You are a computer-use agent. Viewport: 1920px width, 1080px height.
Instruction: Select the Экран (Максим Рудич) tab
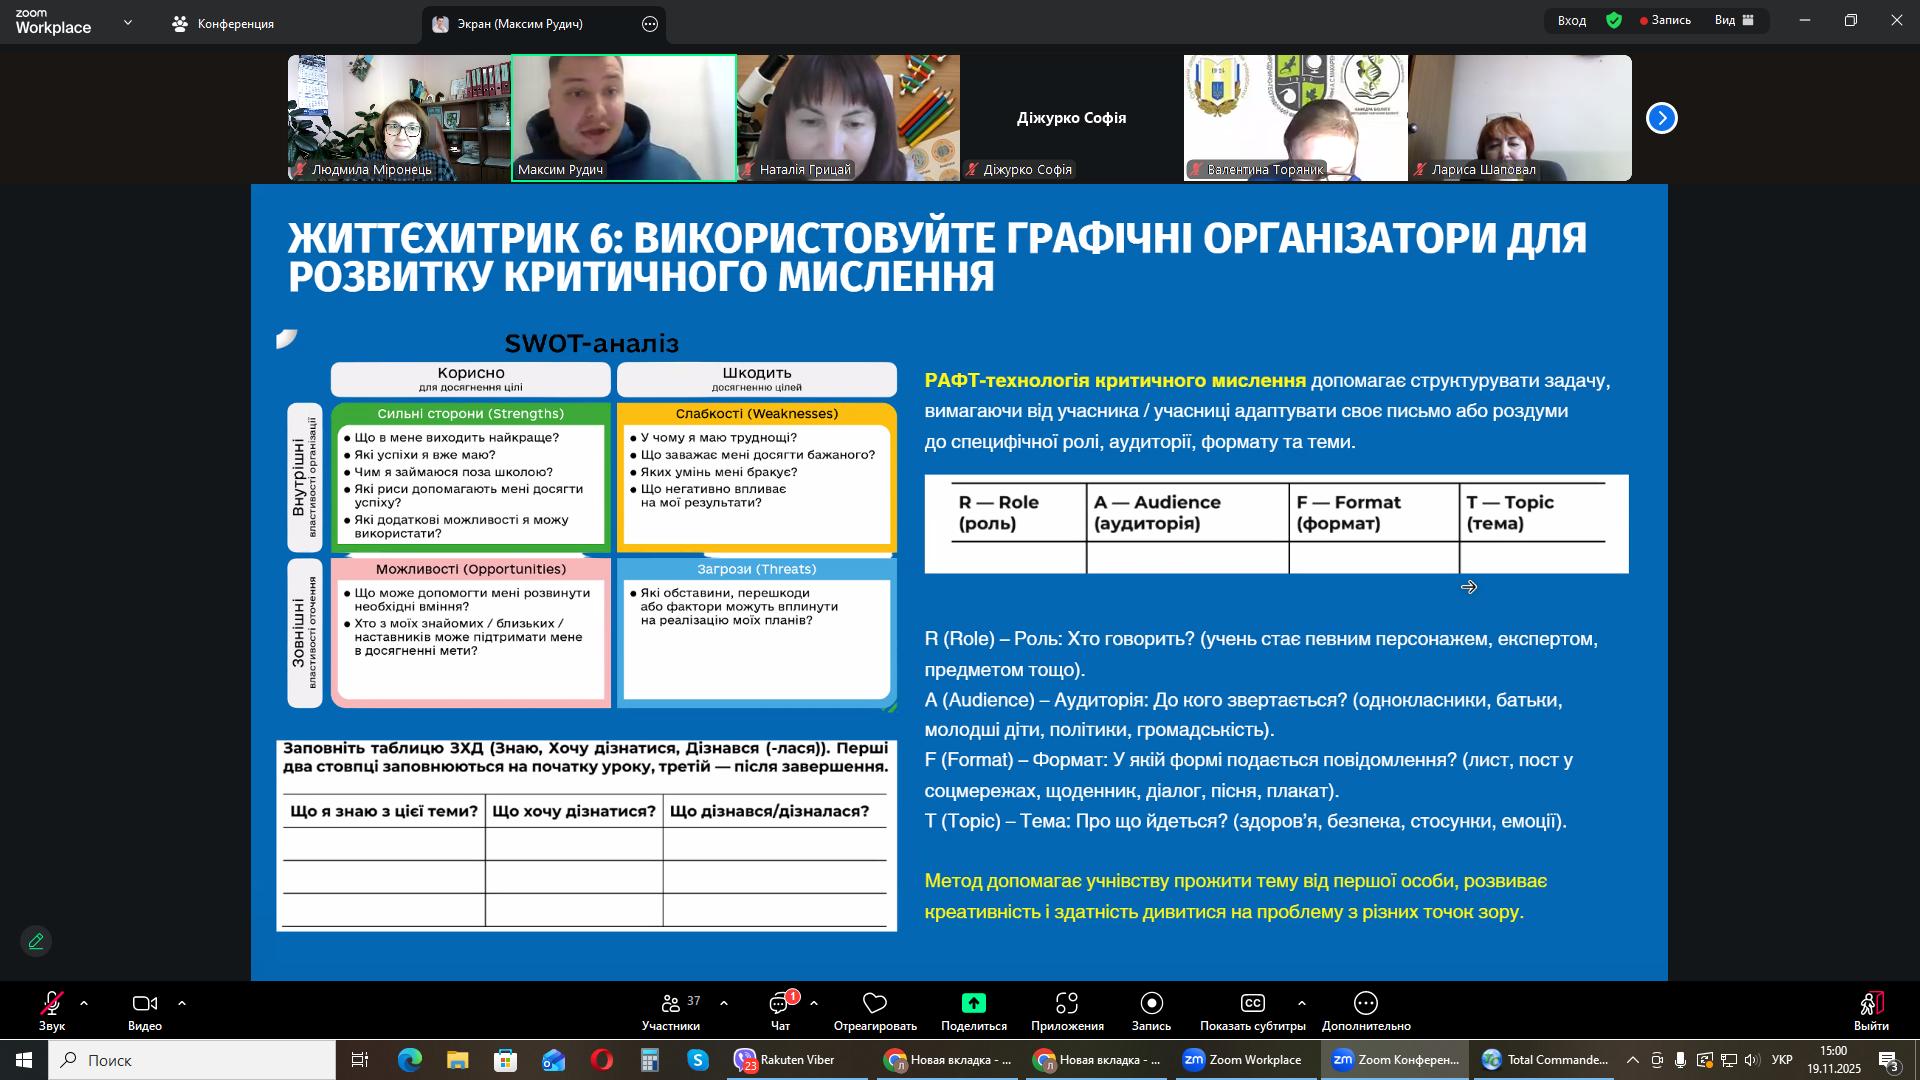[520, 23]
